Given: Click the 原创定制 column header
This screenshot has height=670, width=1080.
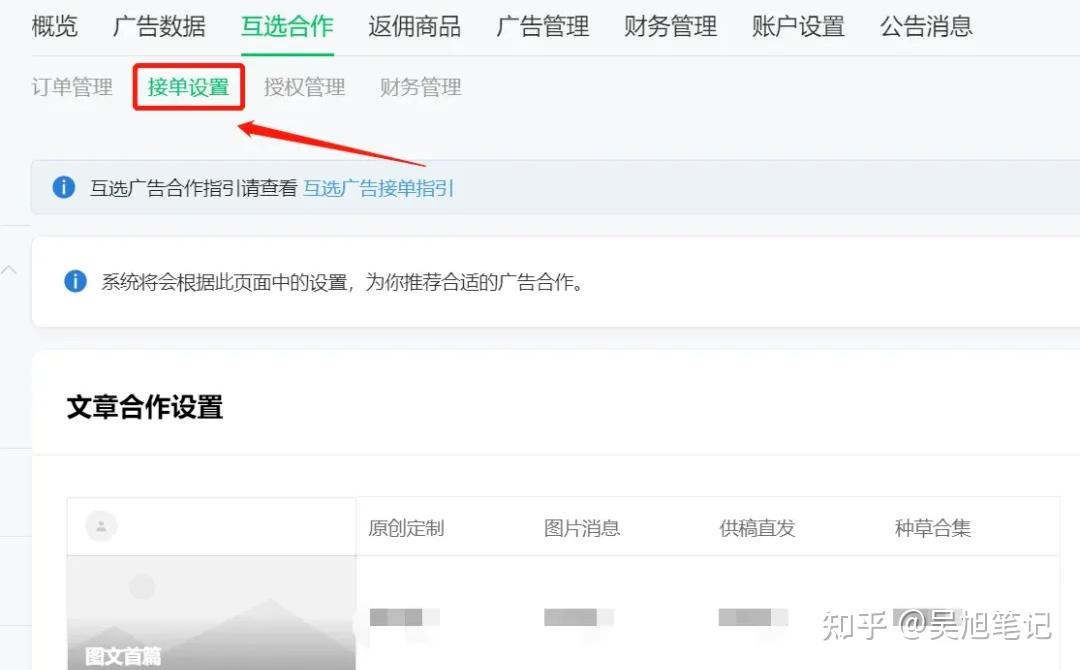Looking at the screenshot, I should click(406, 528).
